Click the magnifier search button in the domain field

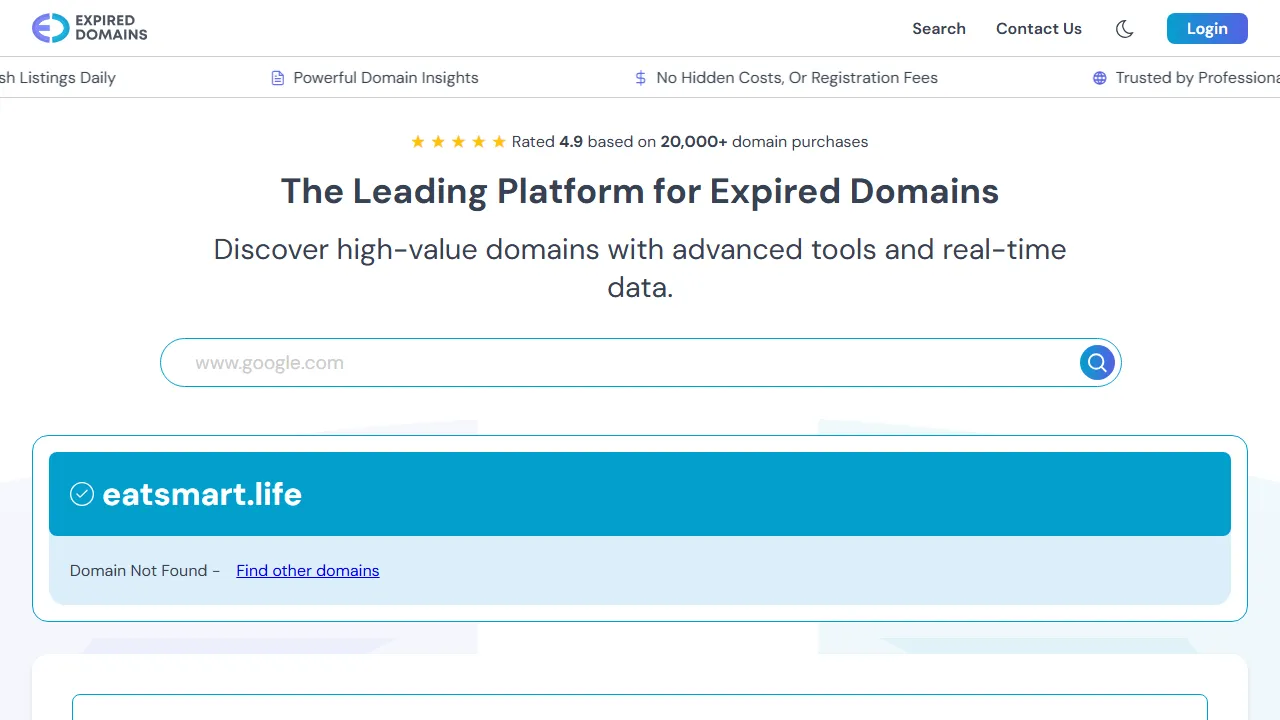coord(1097,362)
